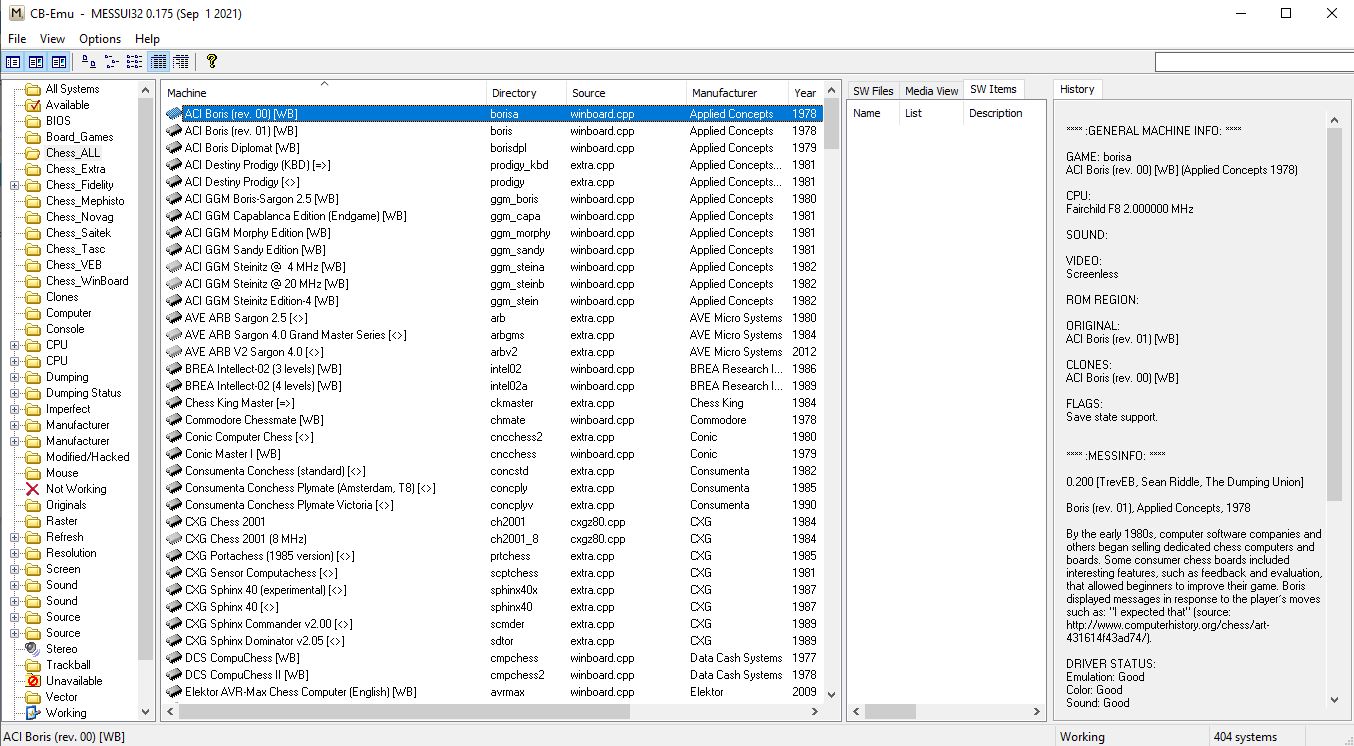Click the search input field at top right
Screen dimensions: 1354x746
[1254, 62]
